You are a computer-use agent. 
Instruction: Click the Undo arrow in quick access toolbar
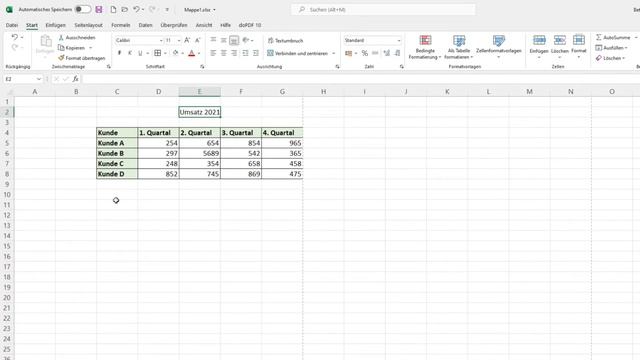click(136, 9)
